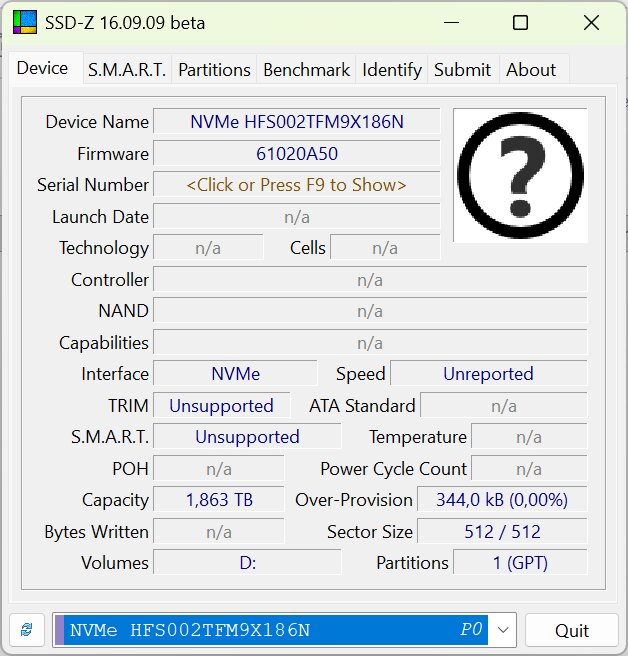Open the Partitions tab
This screenshot has width=628, height=656.
point(214,70)
